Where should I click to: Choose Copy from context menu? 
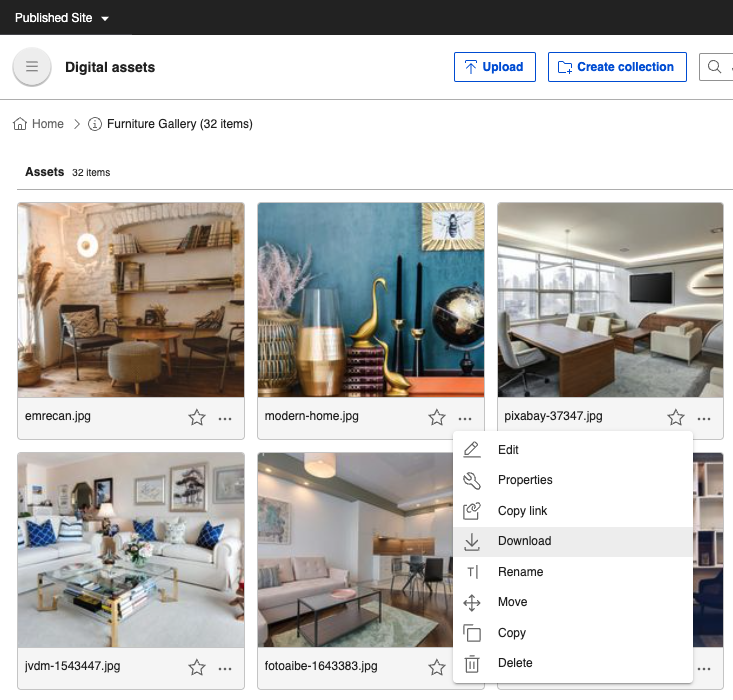coord(573,633)
